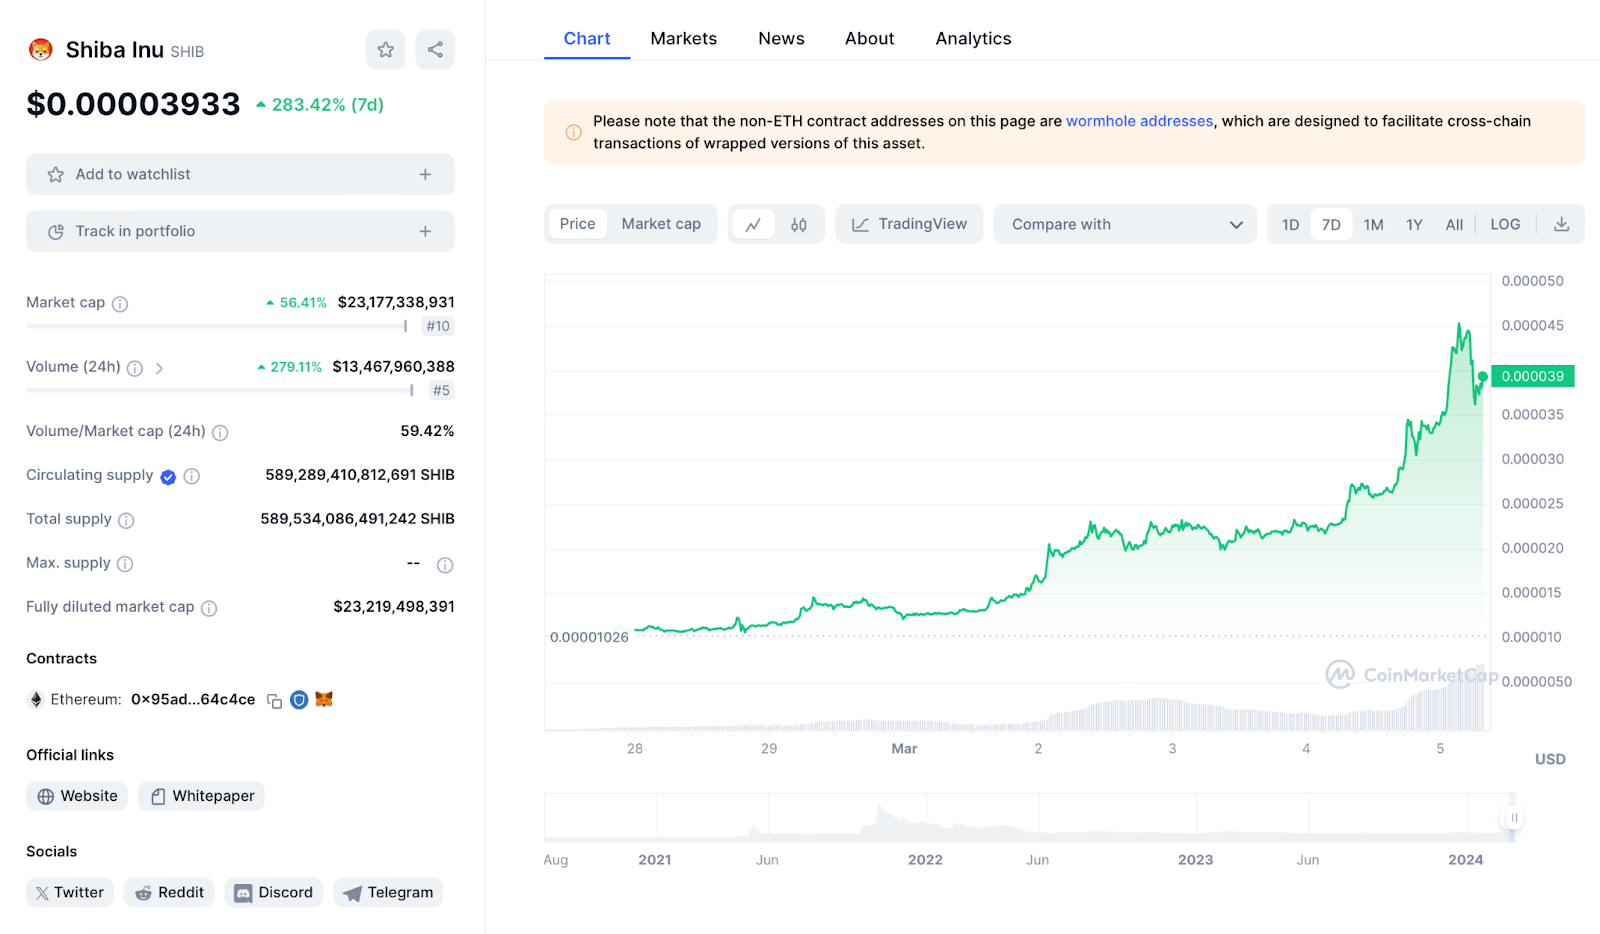Open Total supply info icon
The width and height of the screenshot is (1600, 934).
pos(126,520)
